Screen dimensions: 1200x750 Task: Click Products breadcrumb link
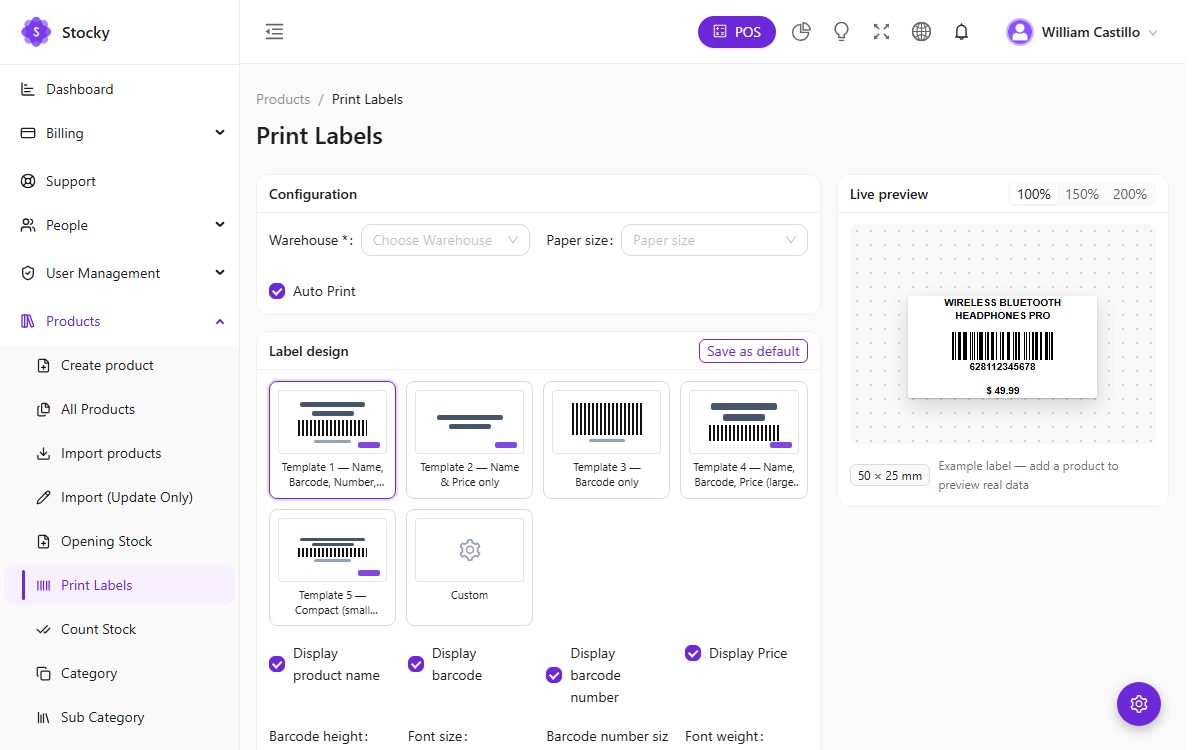pyautogui.click(x=283, y=99)
